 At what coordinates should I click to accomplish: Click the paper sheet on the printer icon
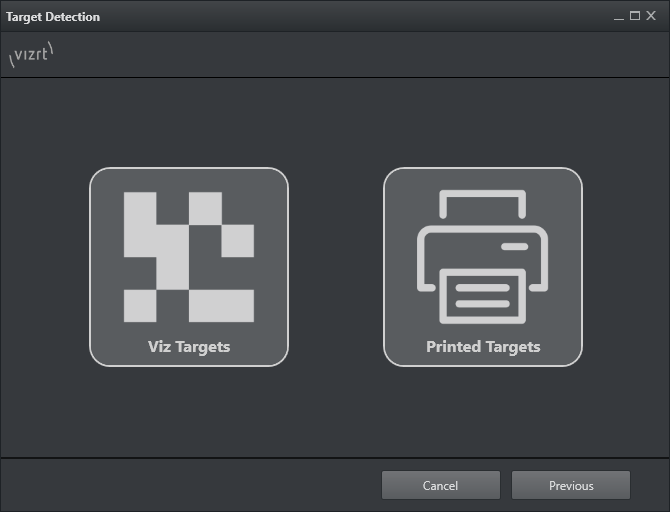coord(483,295)
